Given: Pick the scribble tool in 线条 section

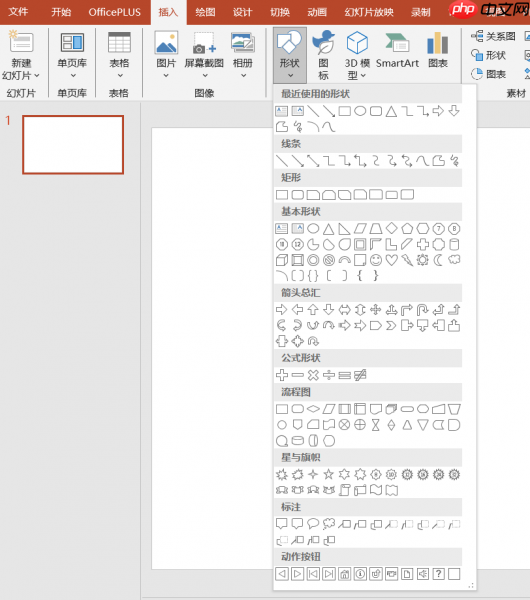Looking at the screenshot, I should click(x=454, y=161).
